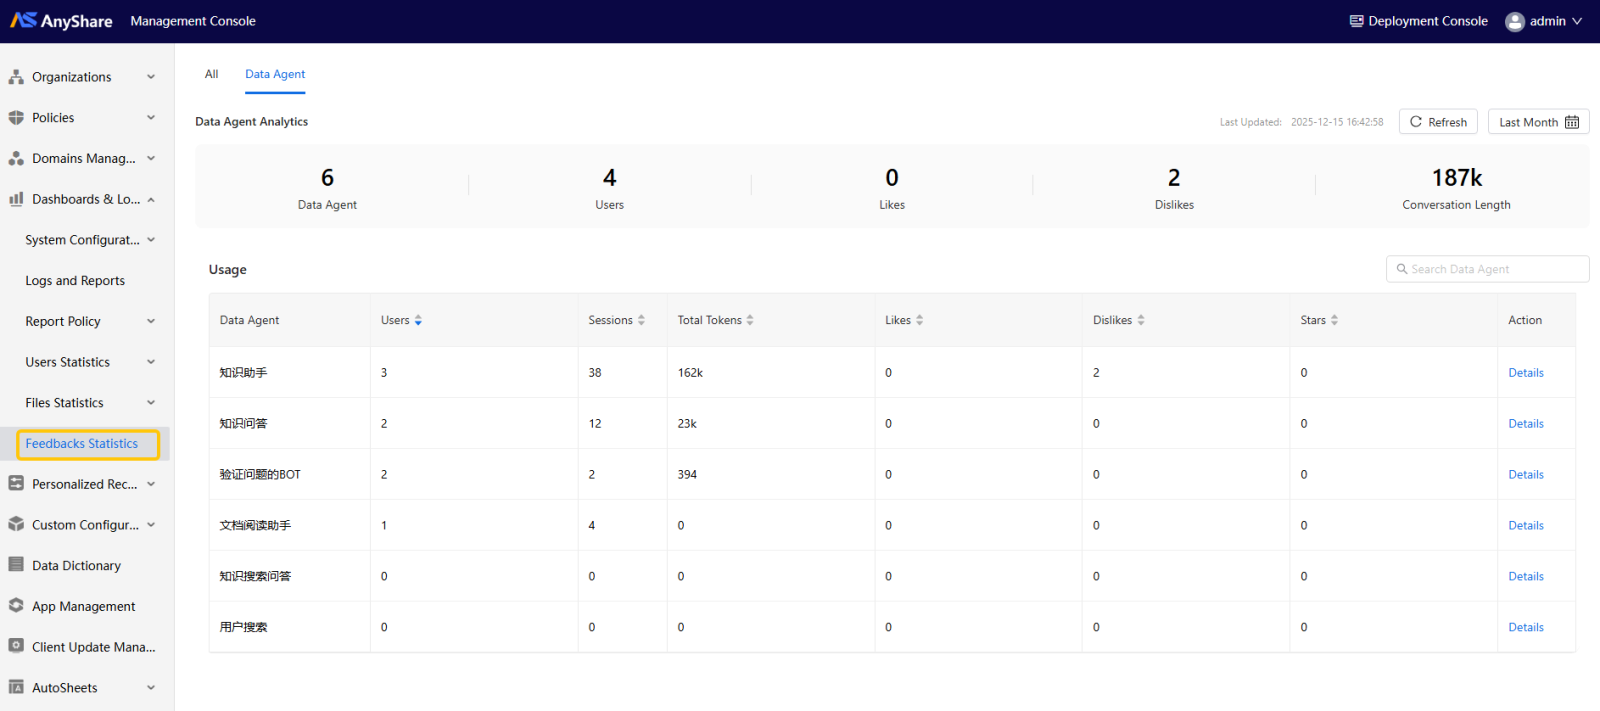
Task: Click the Policies shield icon
Action: point(16,118)
